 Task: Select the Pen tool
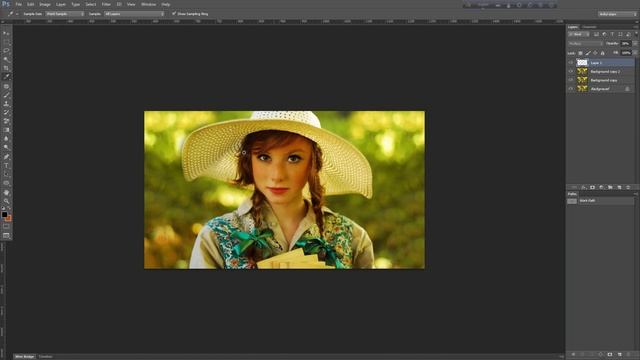point(6,157)
